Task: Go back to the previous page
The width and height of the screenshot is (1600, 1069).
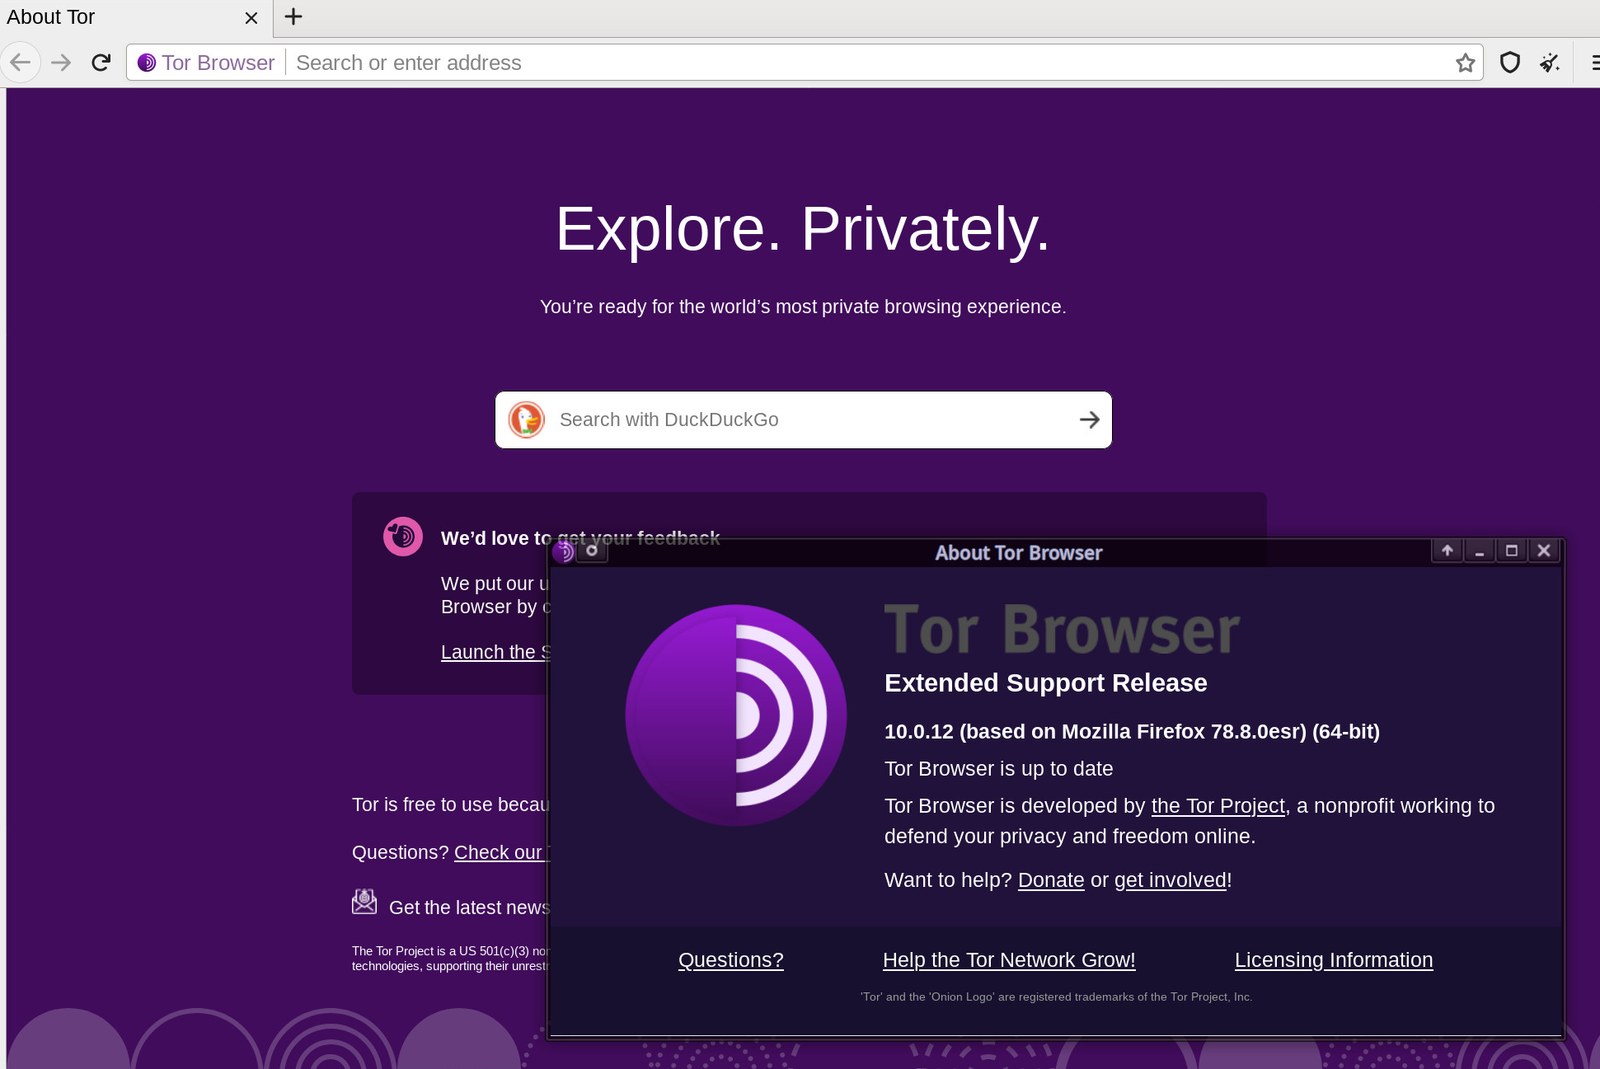Action: pyautogui.click(x=20, y=63)
